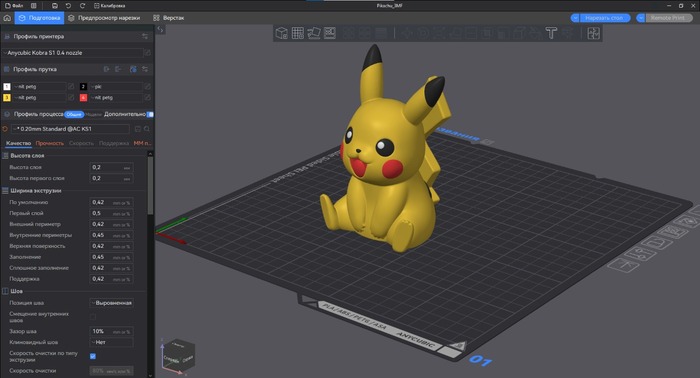Image resolution: width=700 pixels, height=378 pixels.
Task: Click the arrange objects toolbar icon
Action: (329, 33)
